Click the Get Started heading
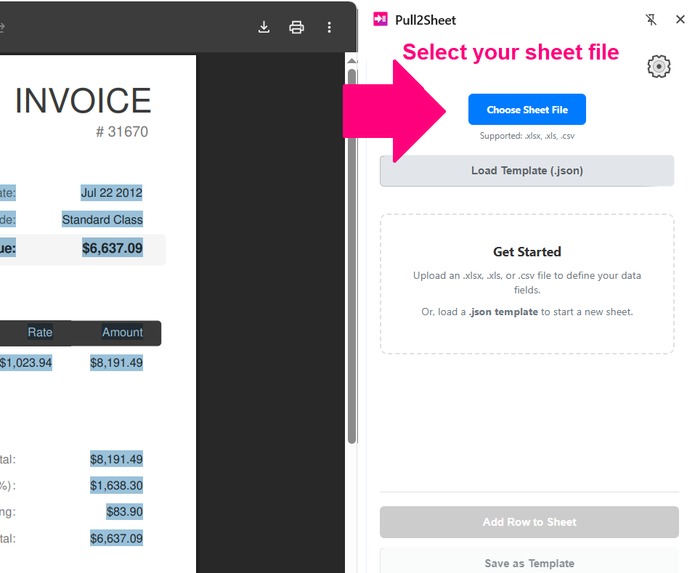The image size is (695, 573). pos(527,252)
